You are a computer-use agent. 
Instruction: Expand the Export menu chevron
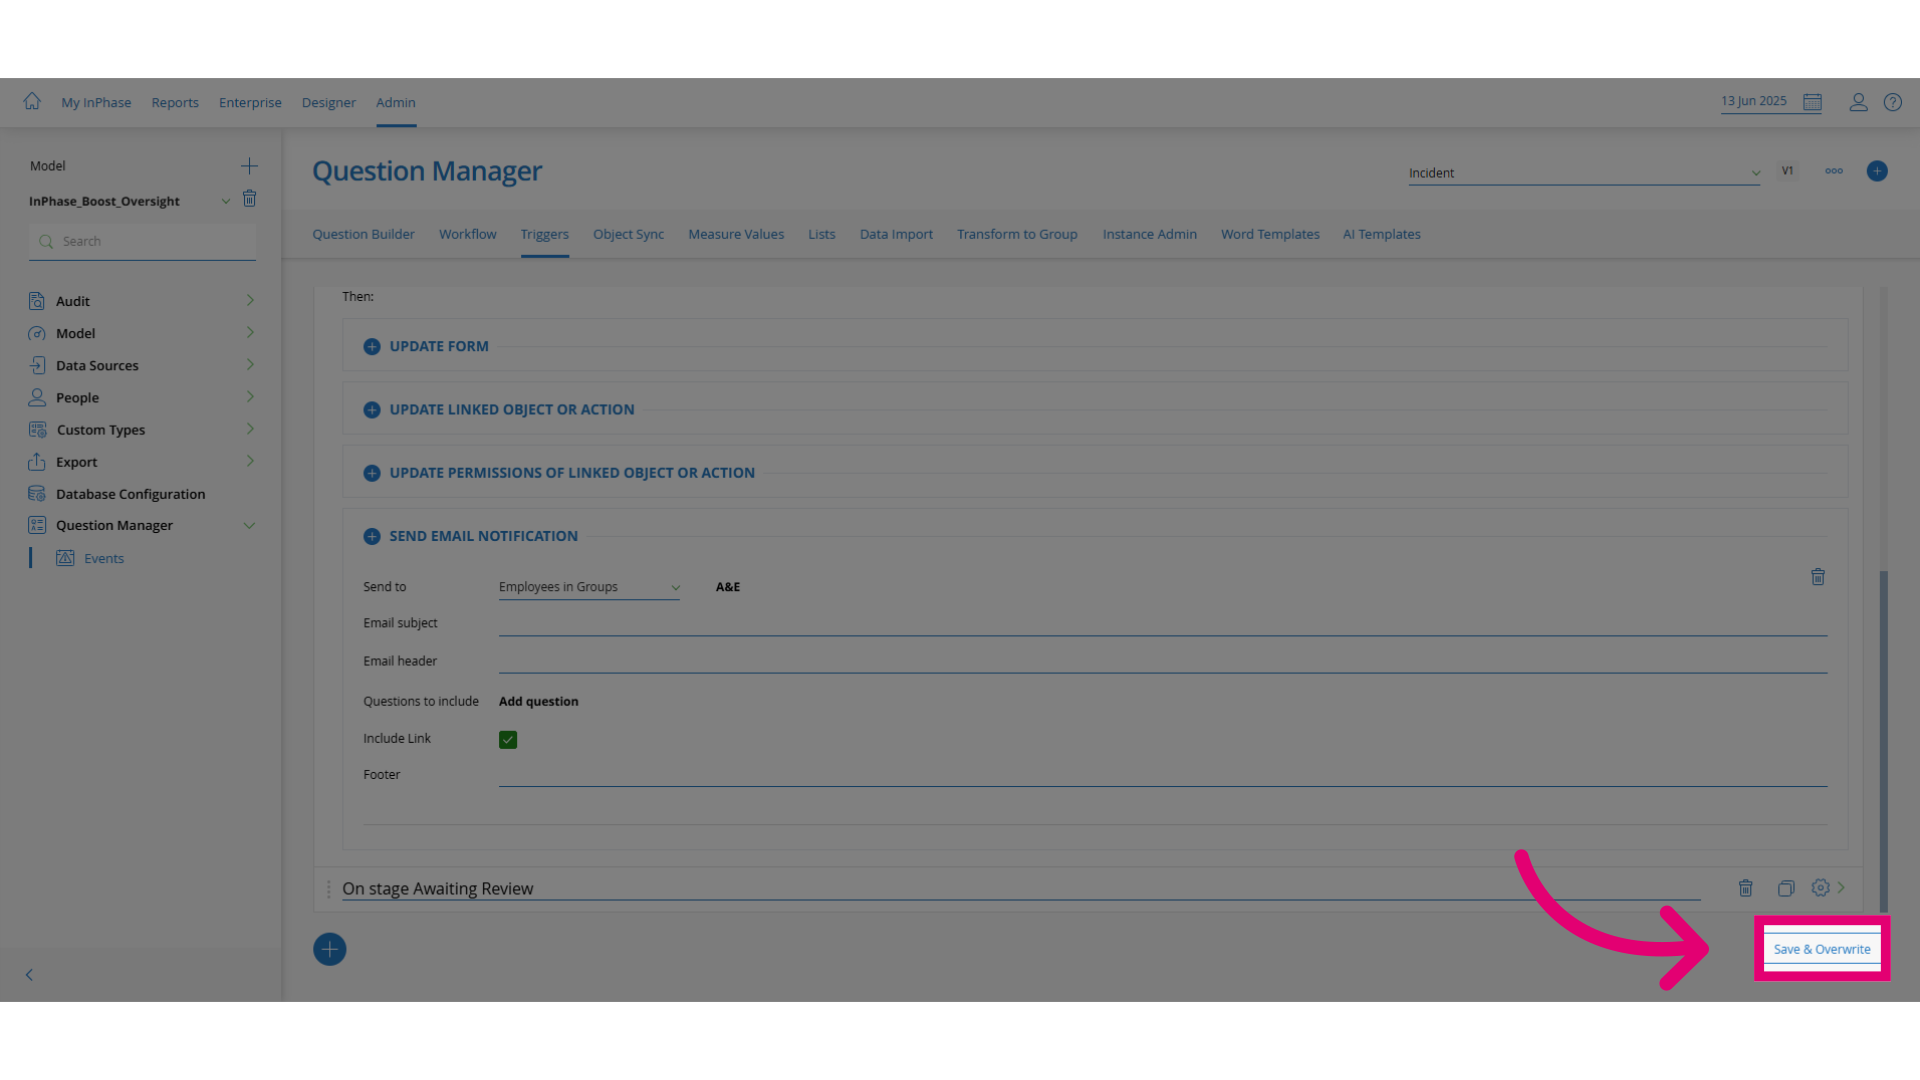(x=250, y=460)
